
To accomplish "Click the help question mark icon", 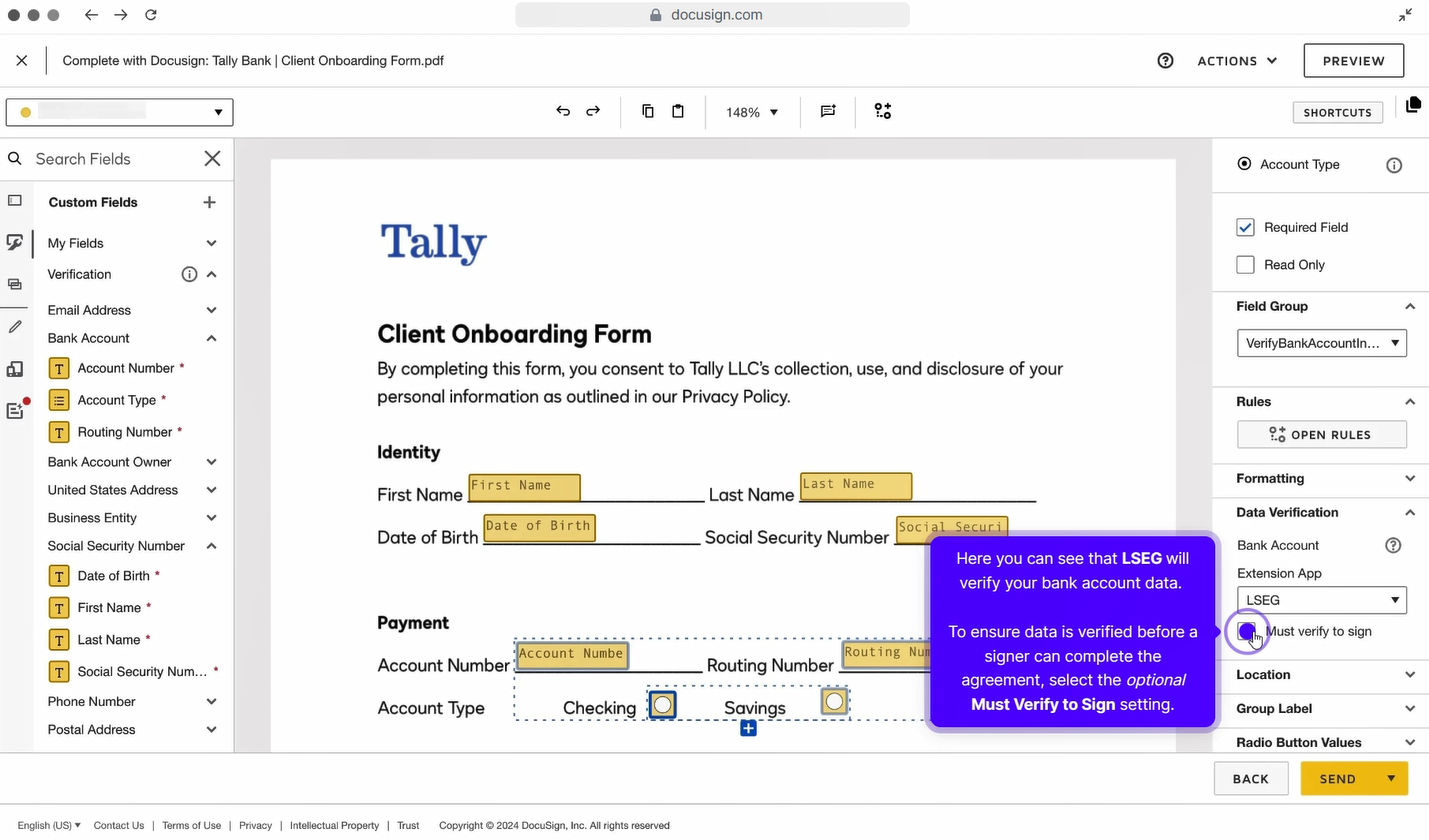I will click(x=1165, y=60).
